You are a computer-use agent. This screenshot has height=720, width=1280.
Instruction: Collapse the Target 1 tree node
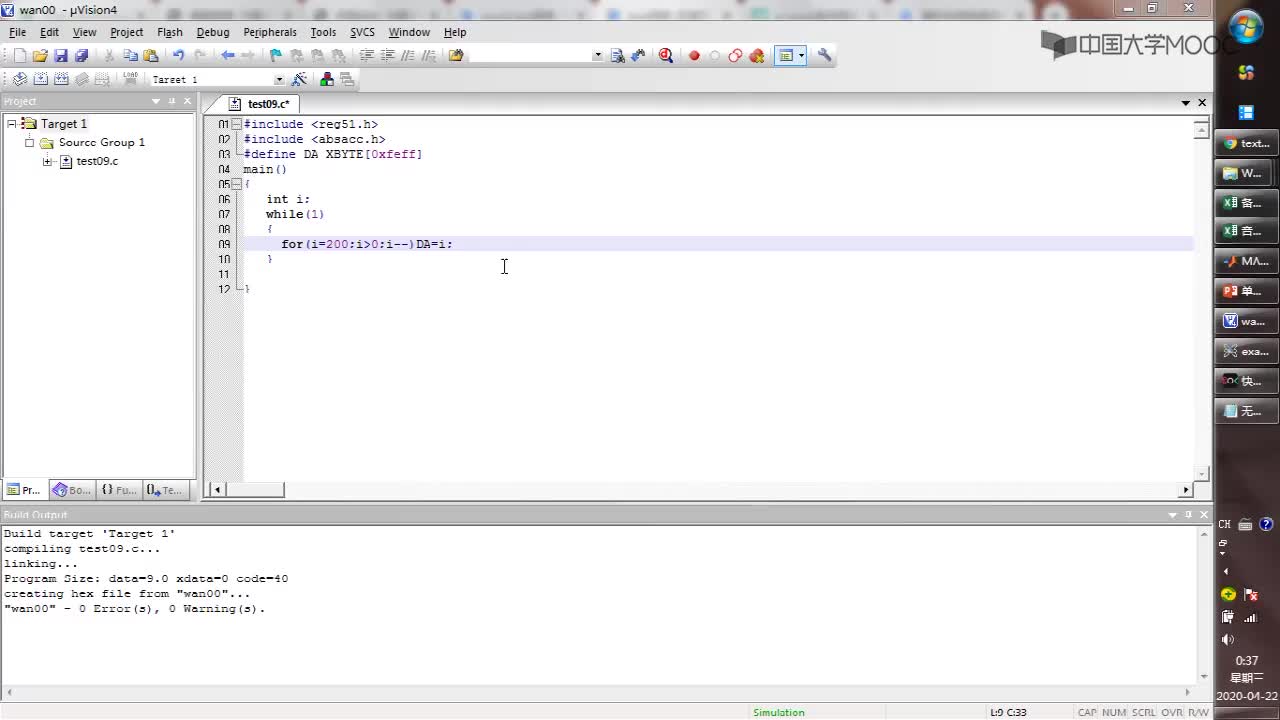[x=12, y=123]
